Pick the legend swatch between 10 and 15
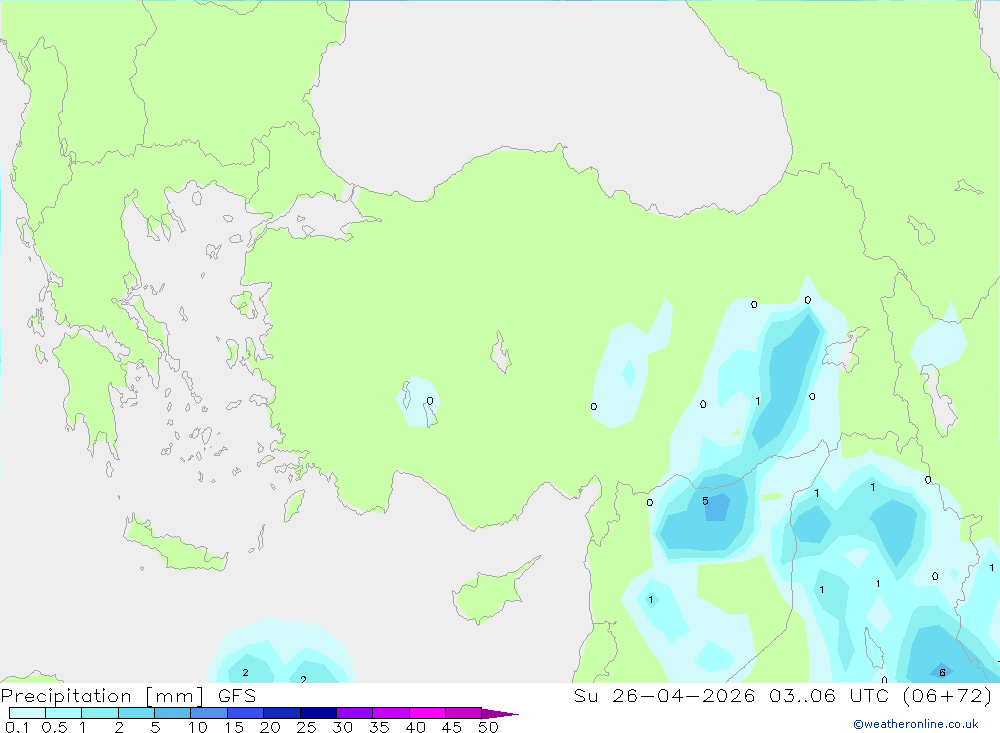Image resolution: width=1000 pixels, height=733 pixels. [209, 713]
